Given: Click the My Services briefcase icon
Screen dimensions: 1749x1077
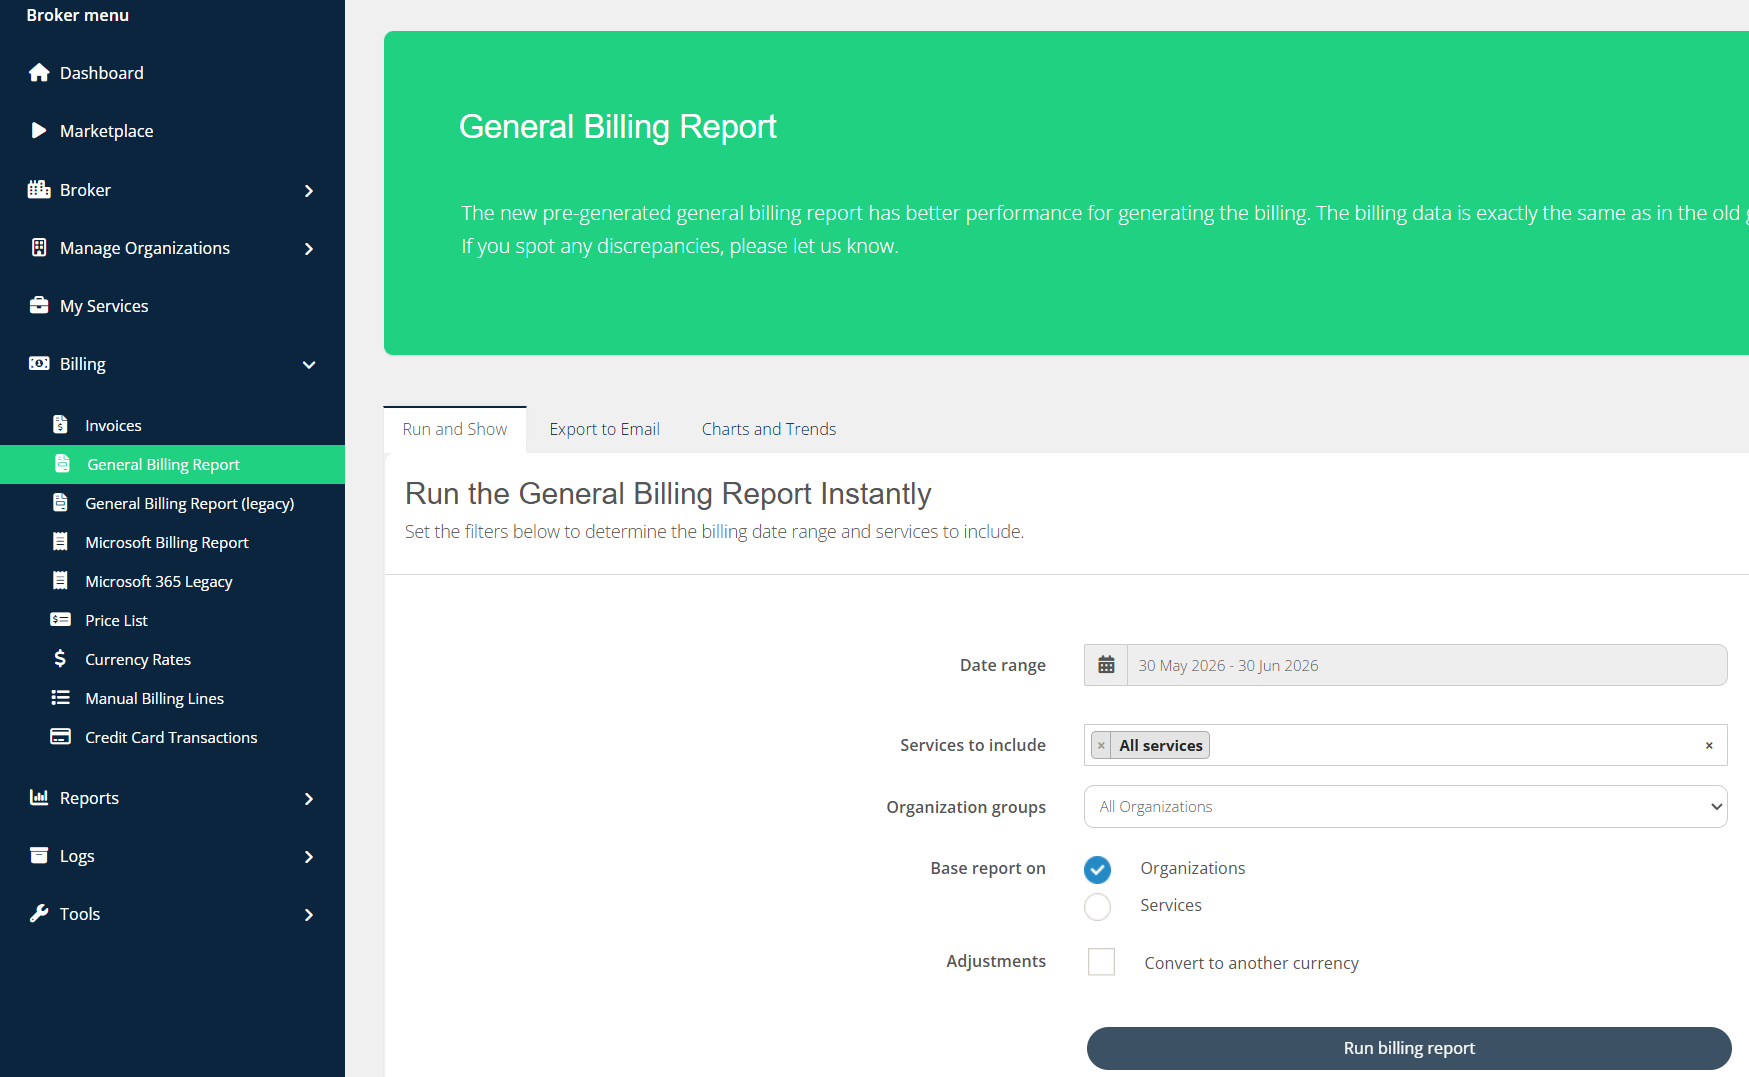Looking at the screenshot, I should (39, 305).
